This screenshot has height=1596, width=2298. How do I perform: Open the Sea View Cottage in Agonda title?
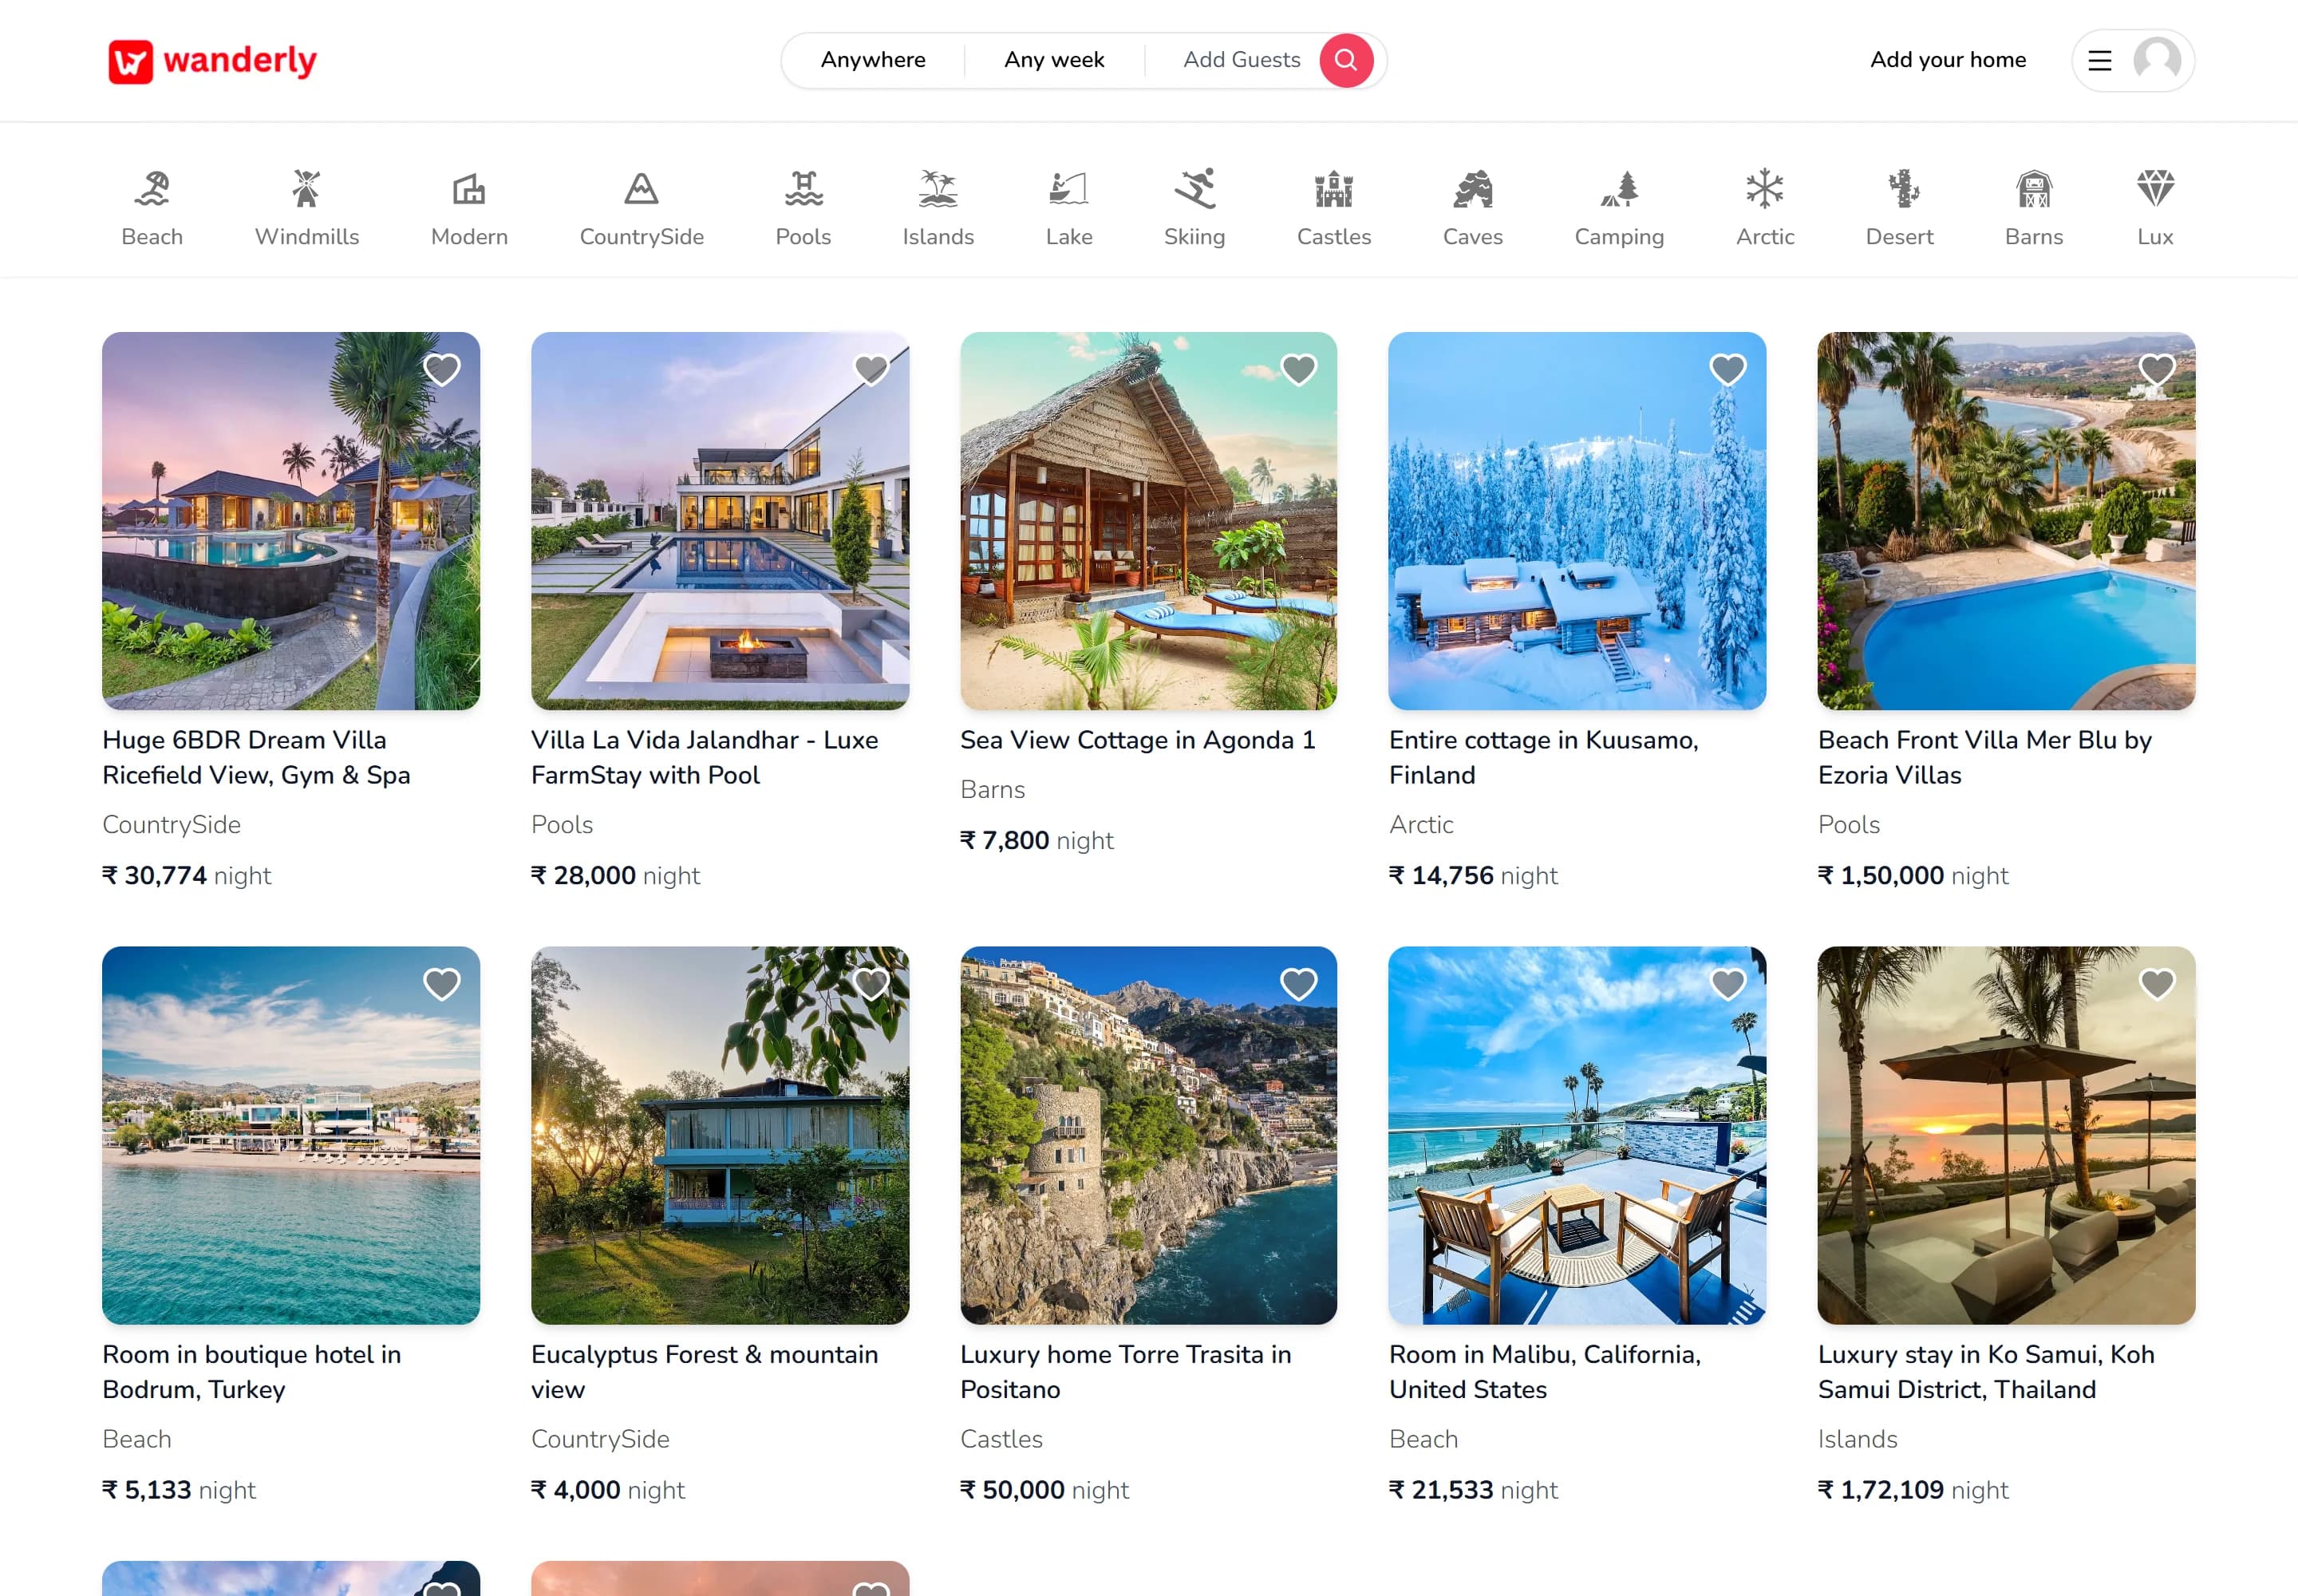[1137, 740]
